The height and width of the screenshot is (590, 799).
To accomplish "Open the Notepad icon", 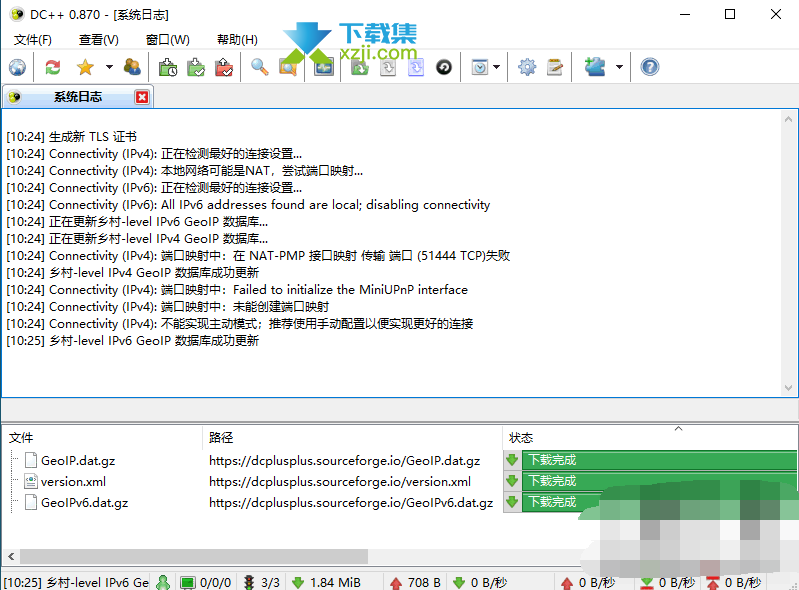I will click(x=554, y=67).
